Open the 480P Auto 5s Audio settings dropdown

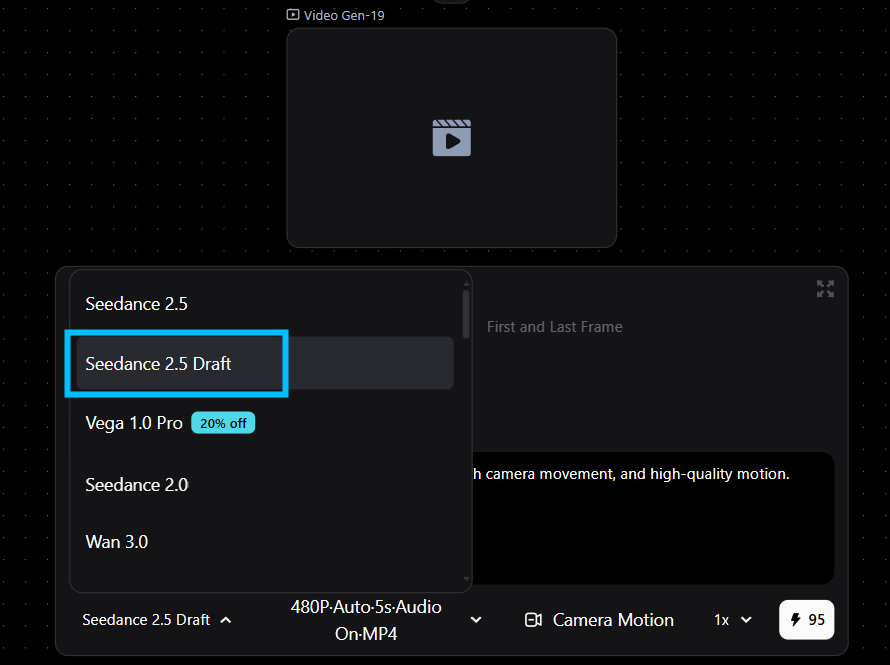point(385,620)
